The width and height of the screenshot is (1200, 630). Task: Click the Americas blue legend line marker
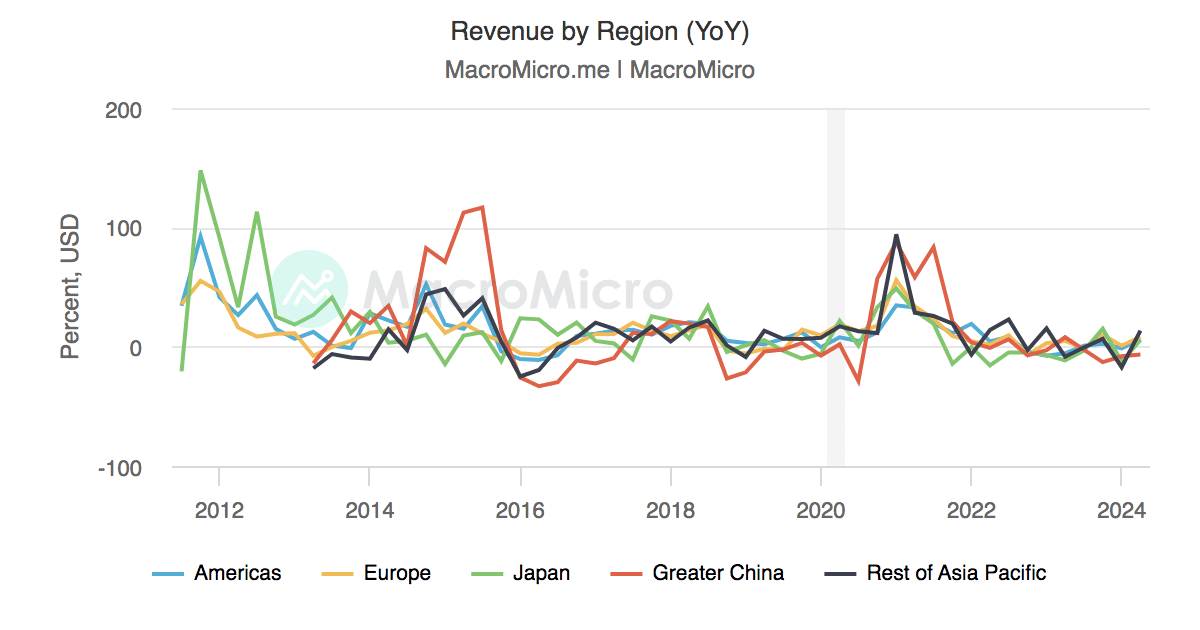[166, 573]
